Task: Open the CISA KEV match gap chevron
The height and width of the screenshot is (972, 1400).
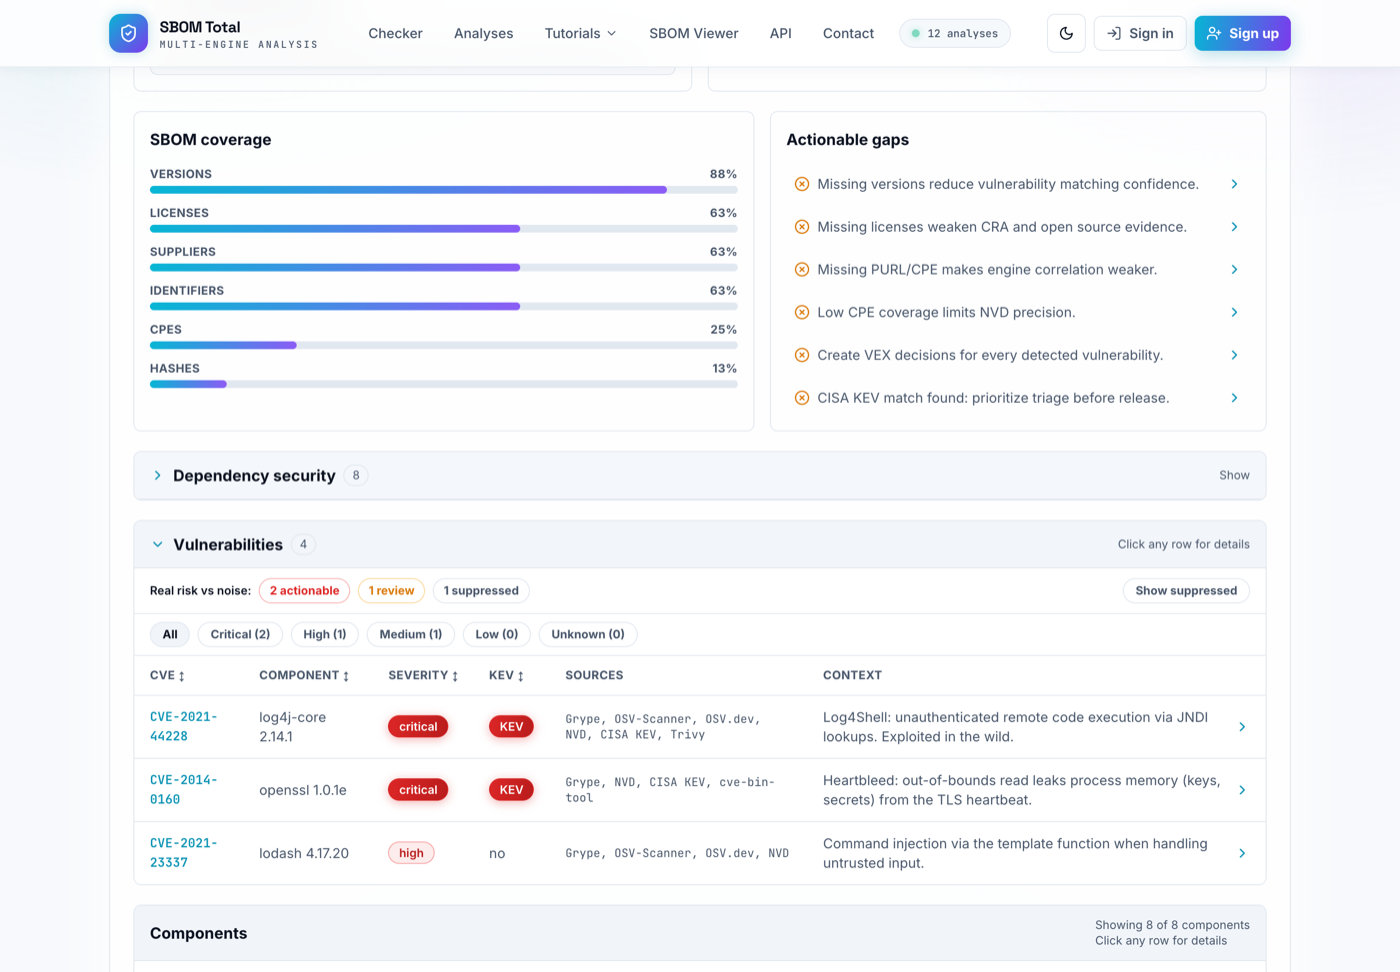Action: point(1234,398)
